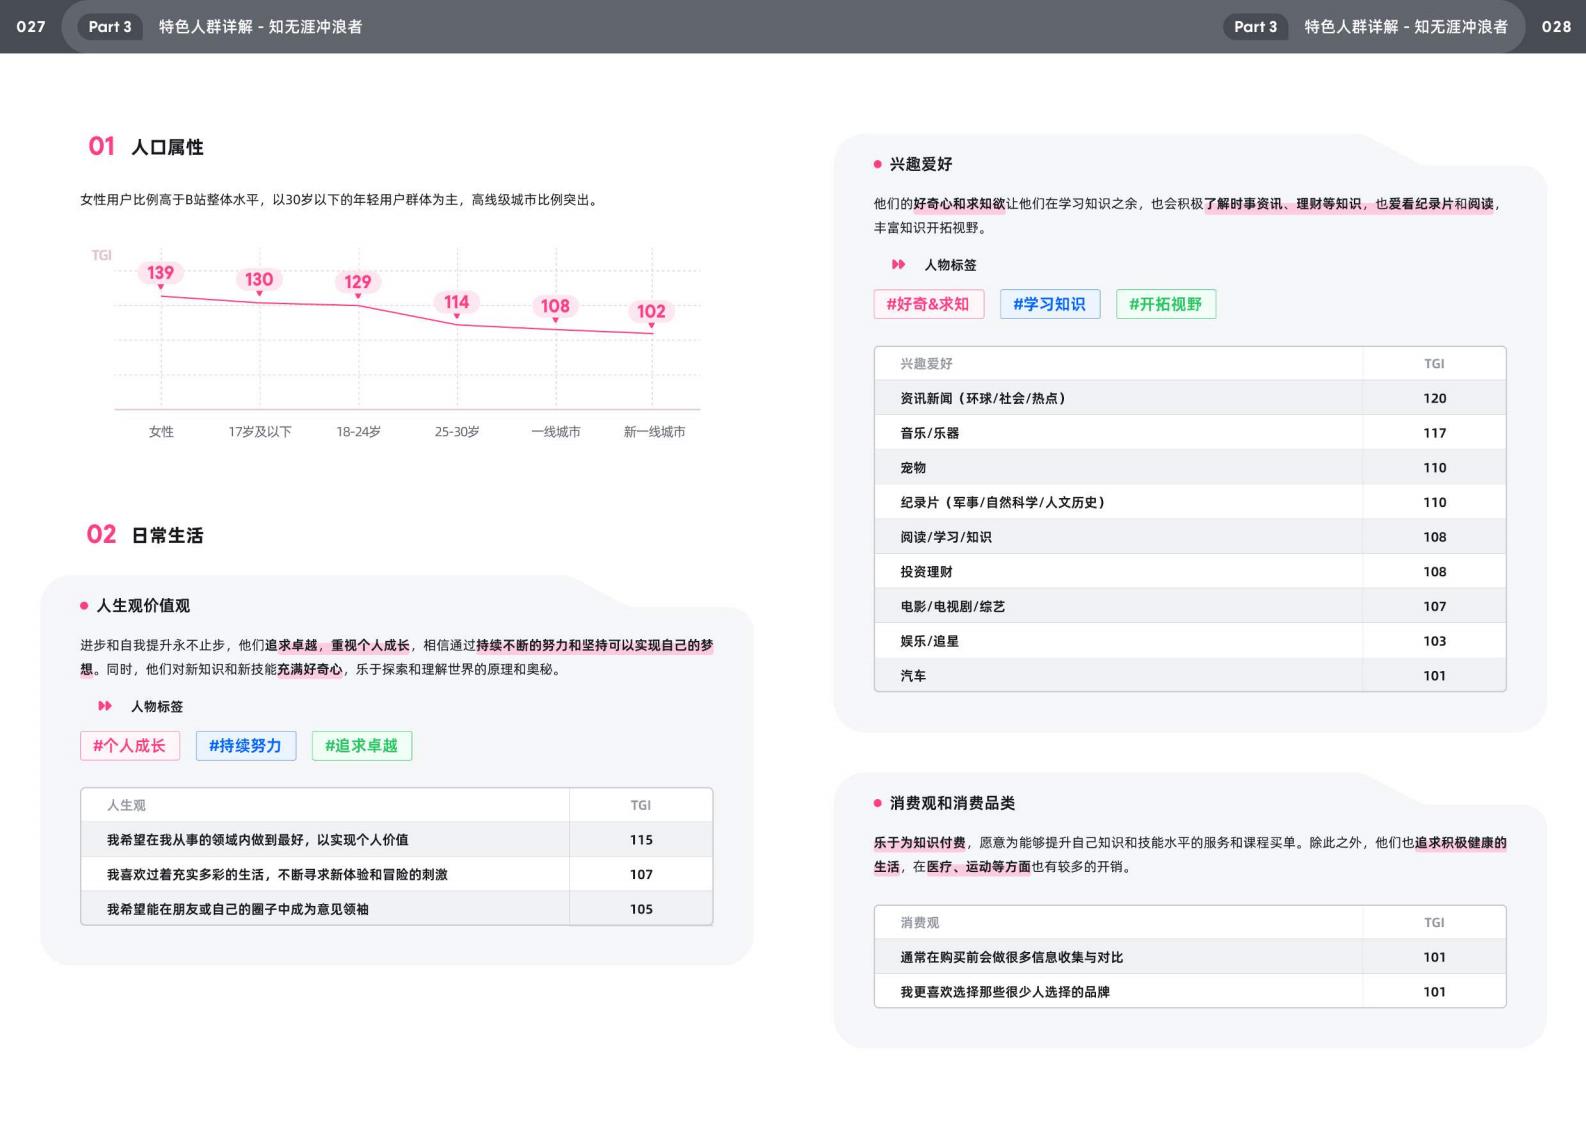Click the 宠物 table row
This screenshot has width=1586, height=1122.
pyautogui.click(x=1190, y=468)
